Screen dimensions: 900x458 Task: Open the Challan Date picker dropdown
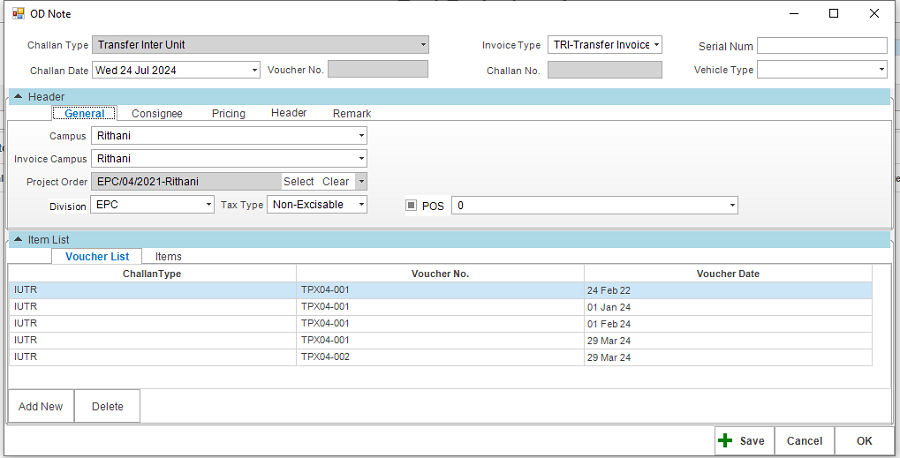(254, 70)
